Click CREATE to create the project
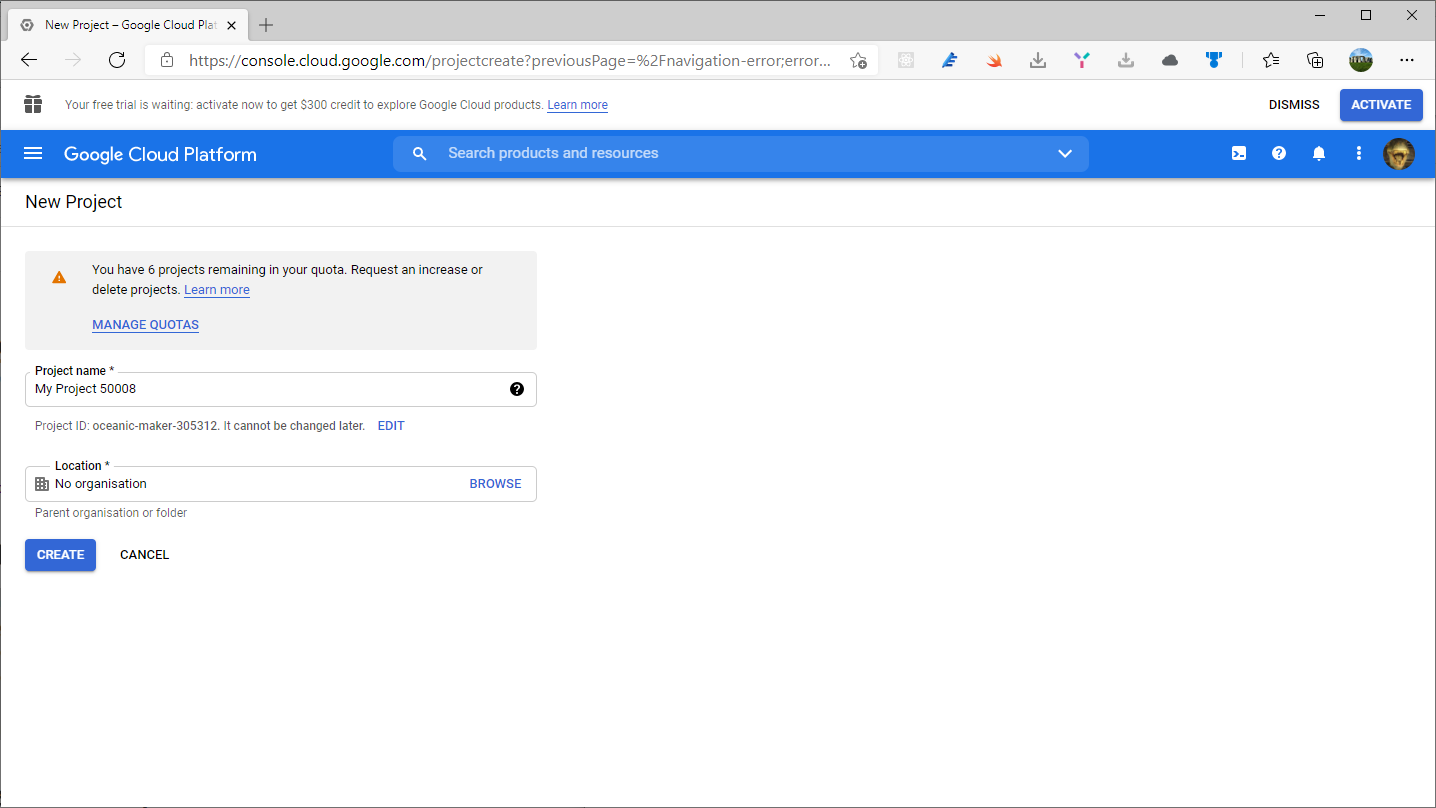 [60, 555]
